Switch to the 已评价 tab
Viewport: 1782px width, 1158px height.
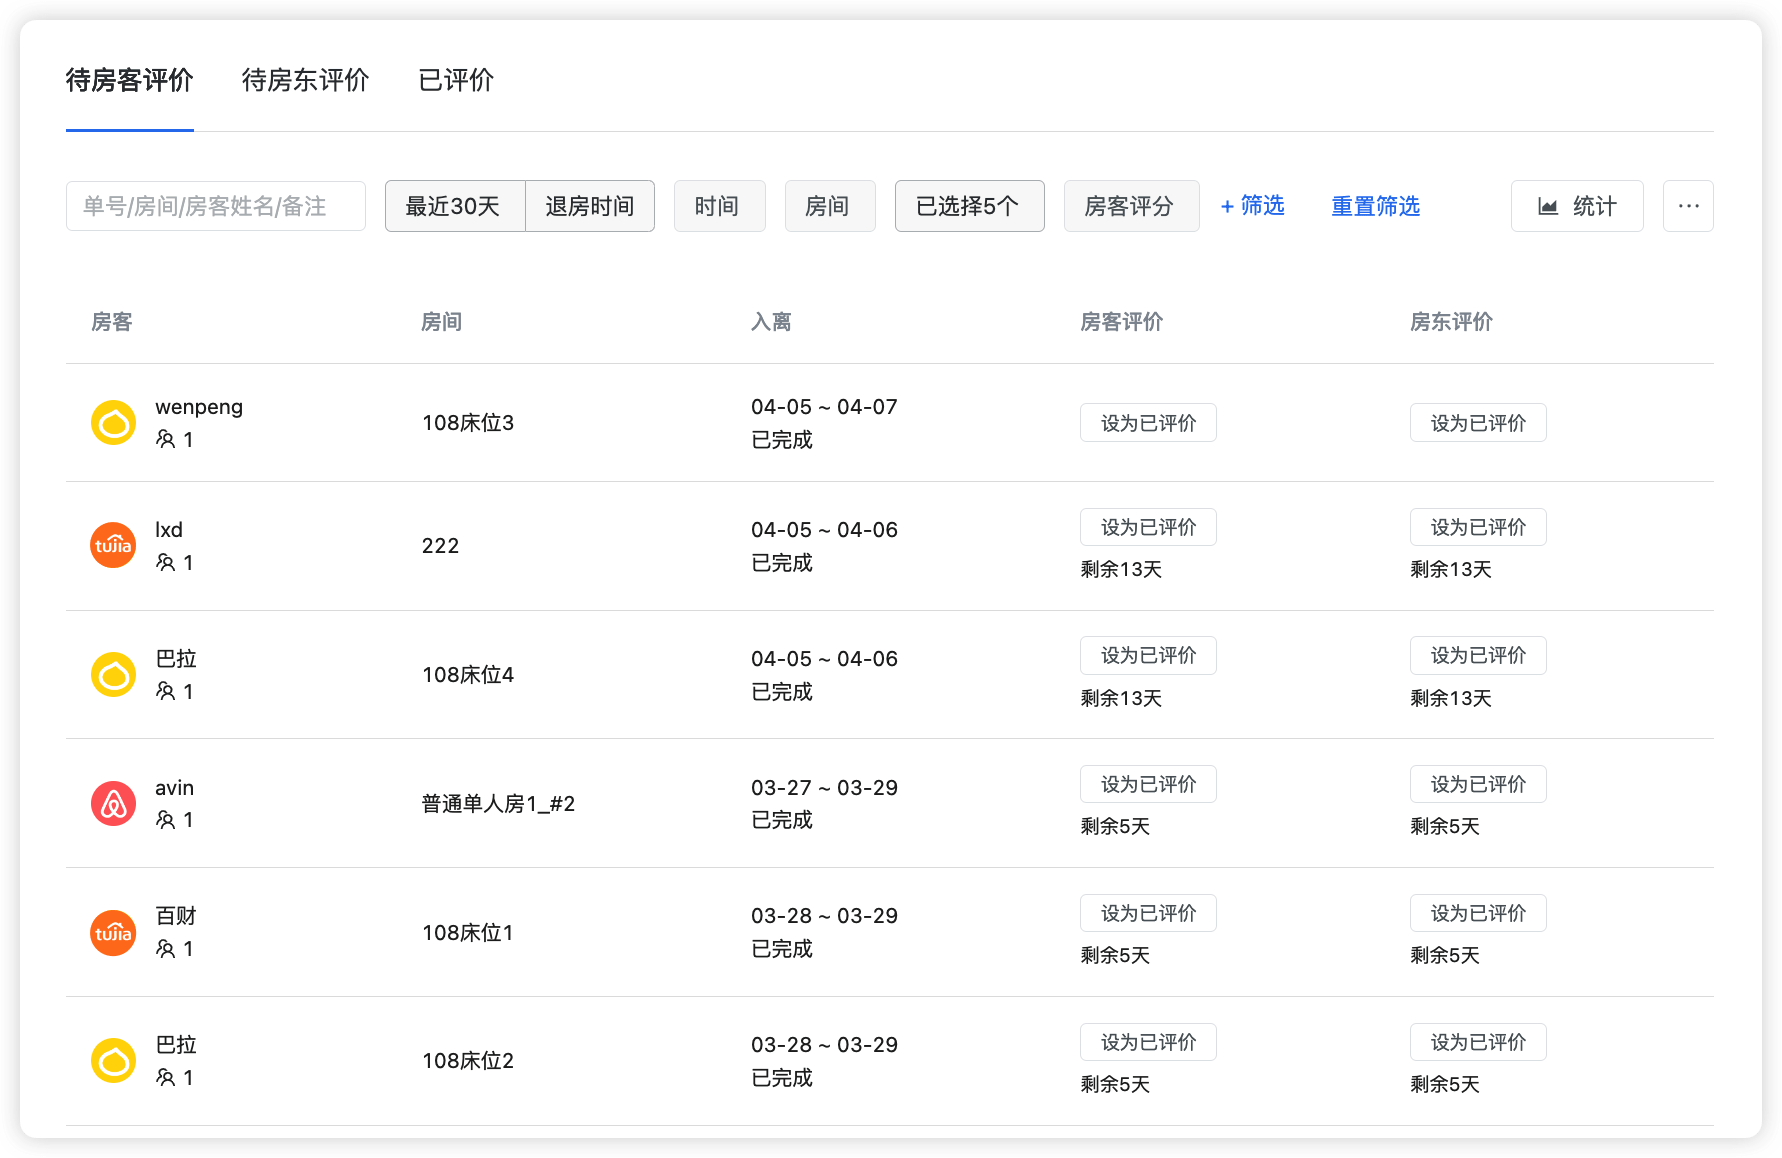[456, 80]
